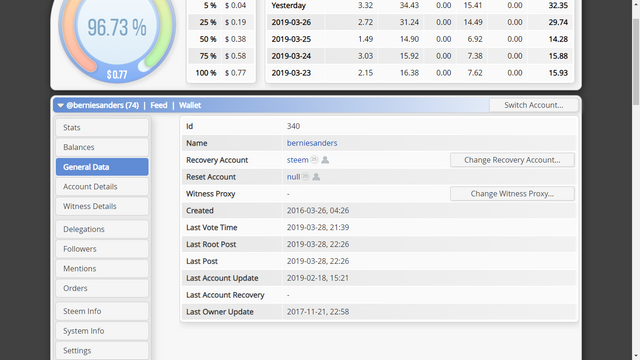The width and height of the screenshot is (640, 360).
Task: Collapse the @berniesanders account panel triangle
Action: (x=60, y=105)
